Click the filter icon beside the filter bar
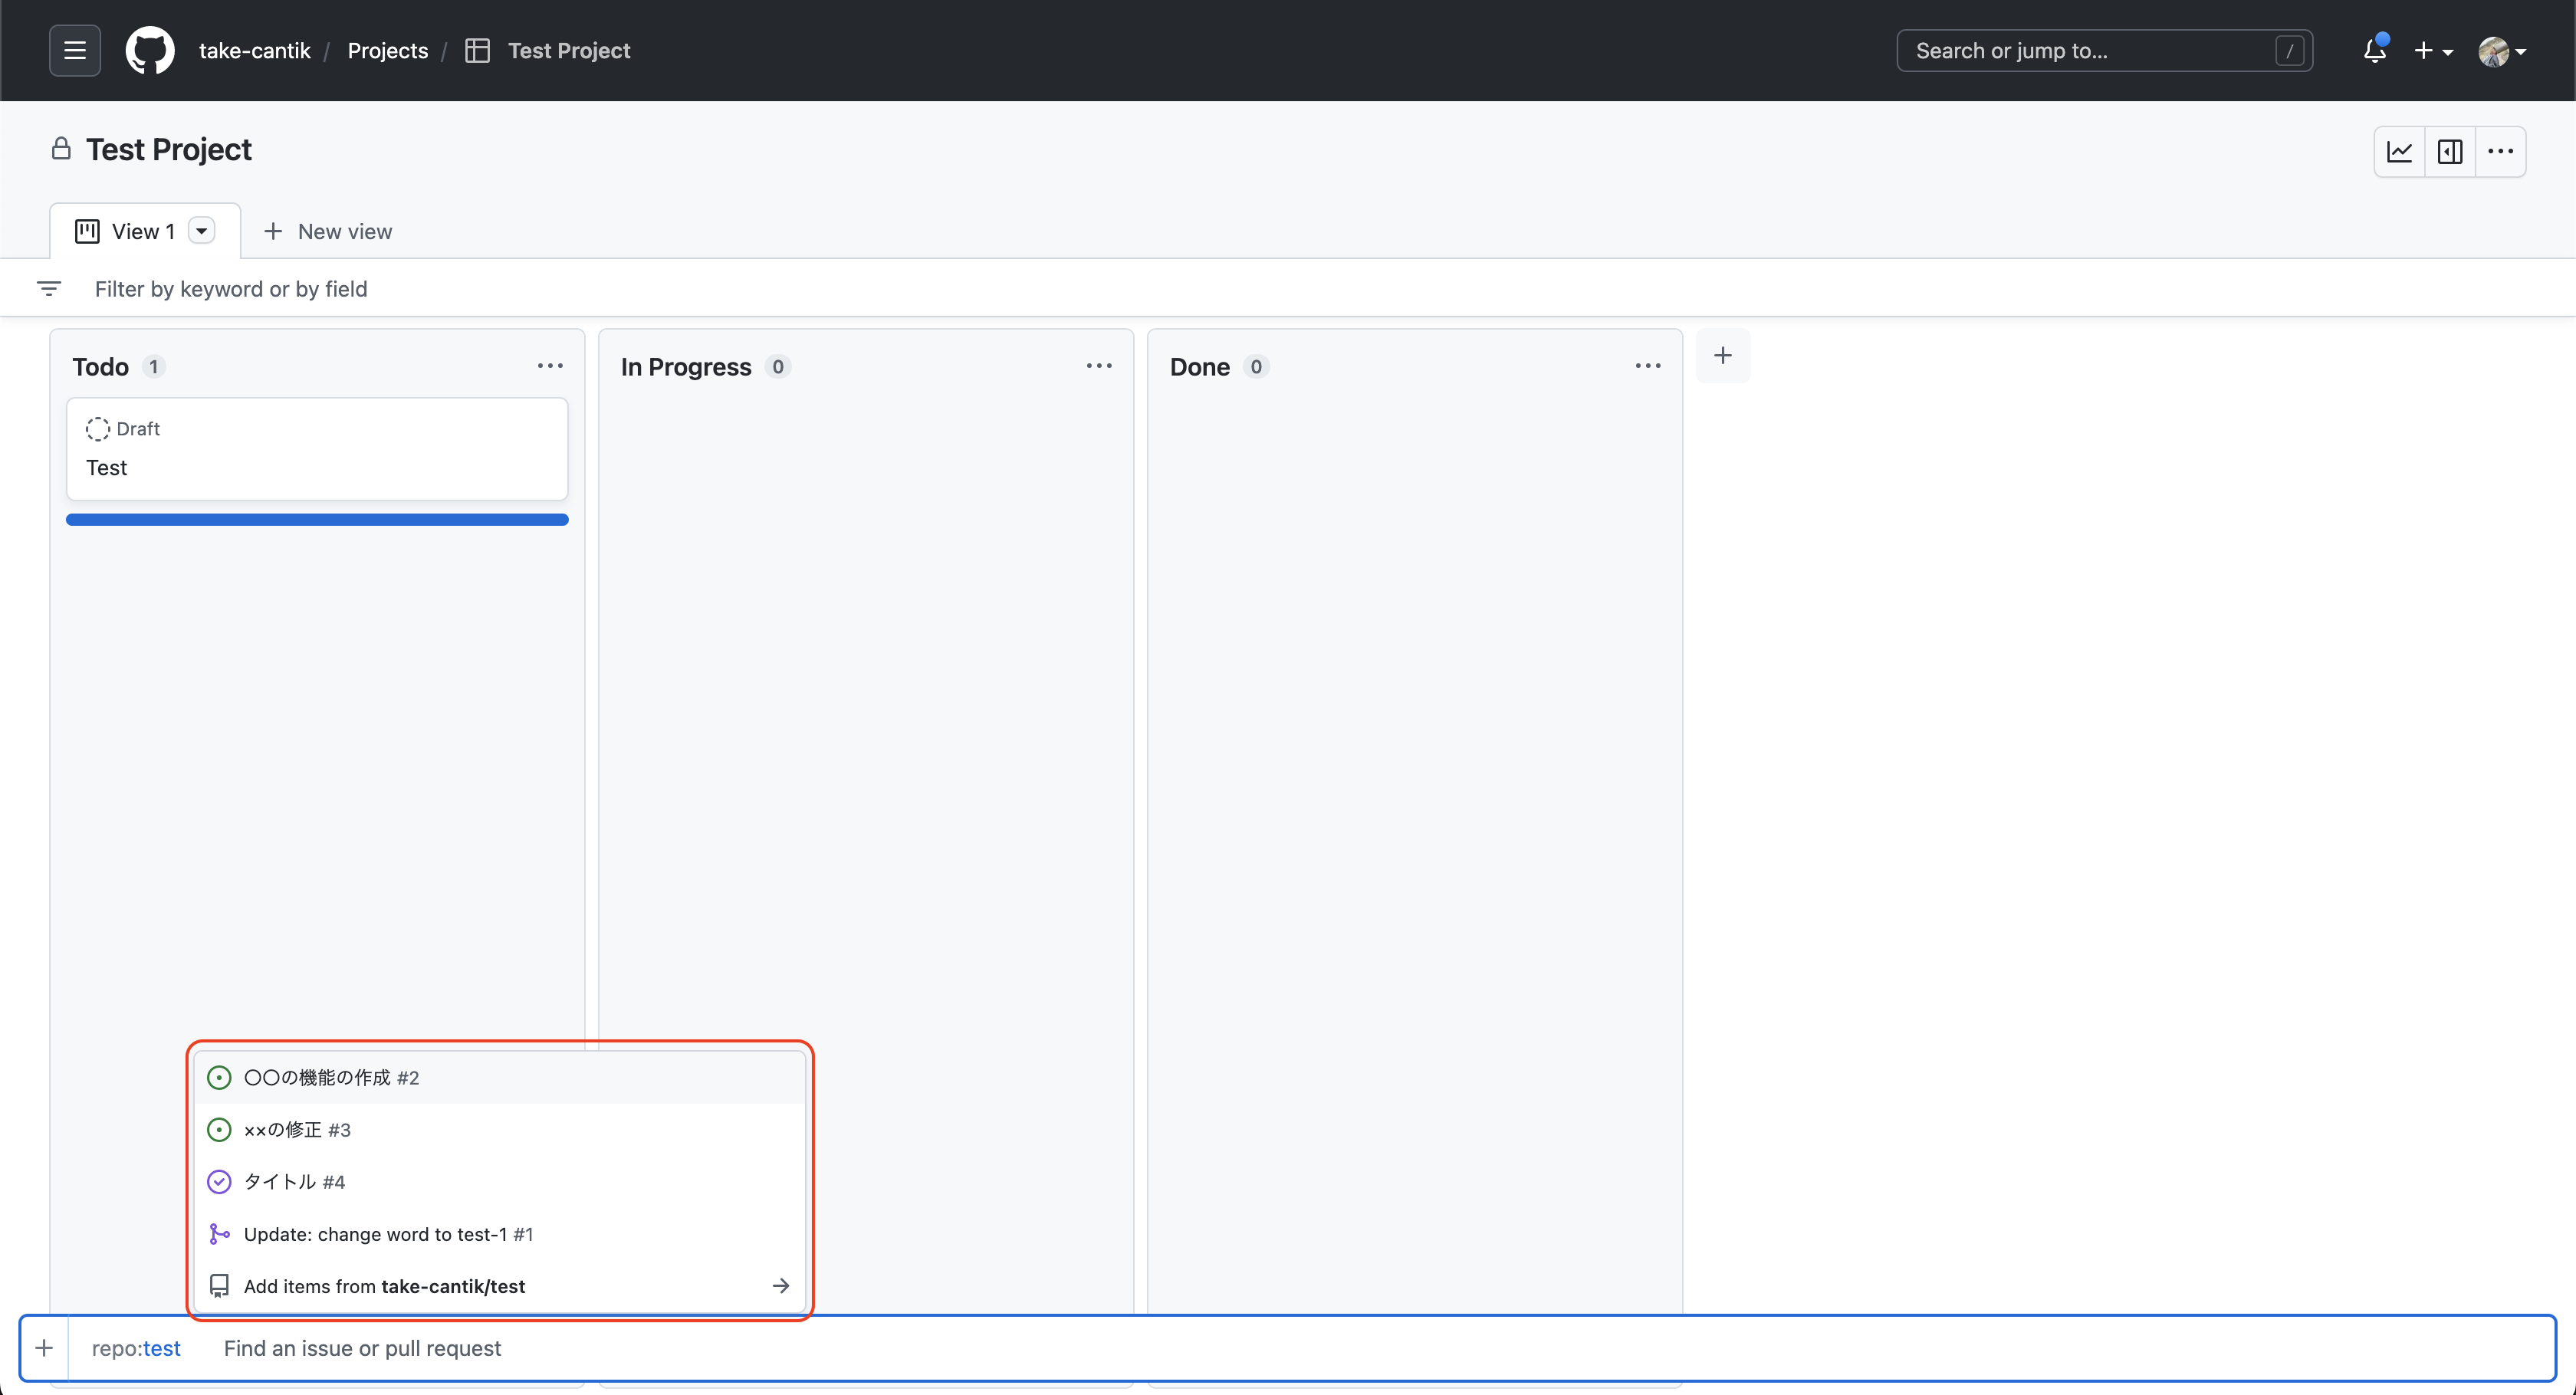The image size is (2576, 1395). (x=49, y=288)
